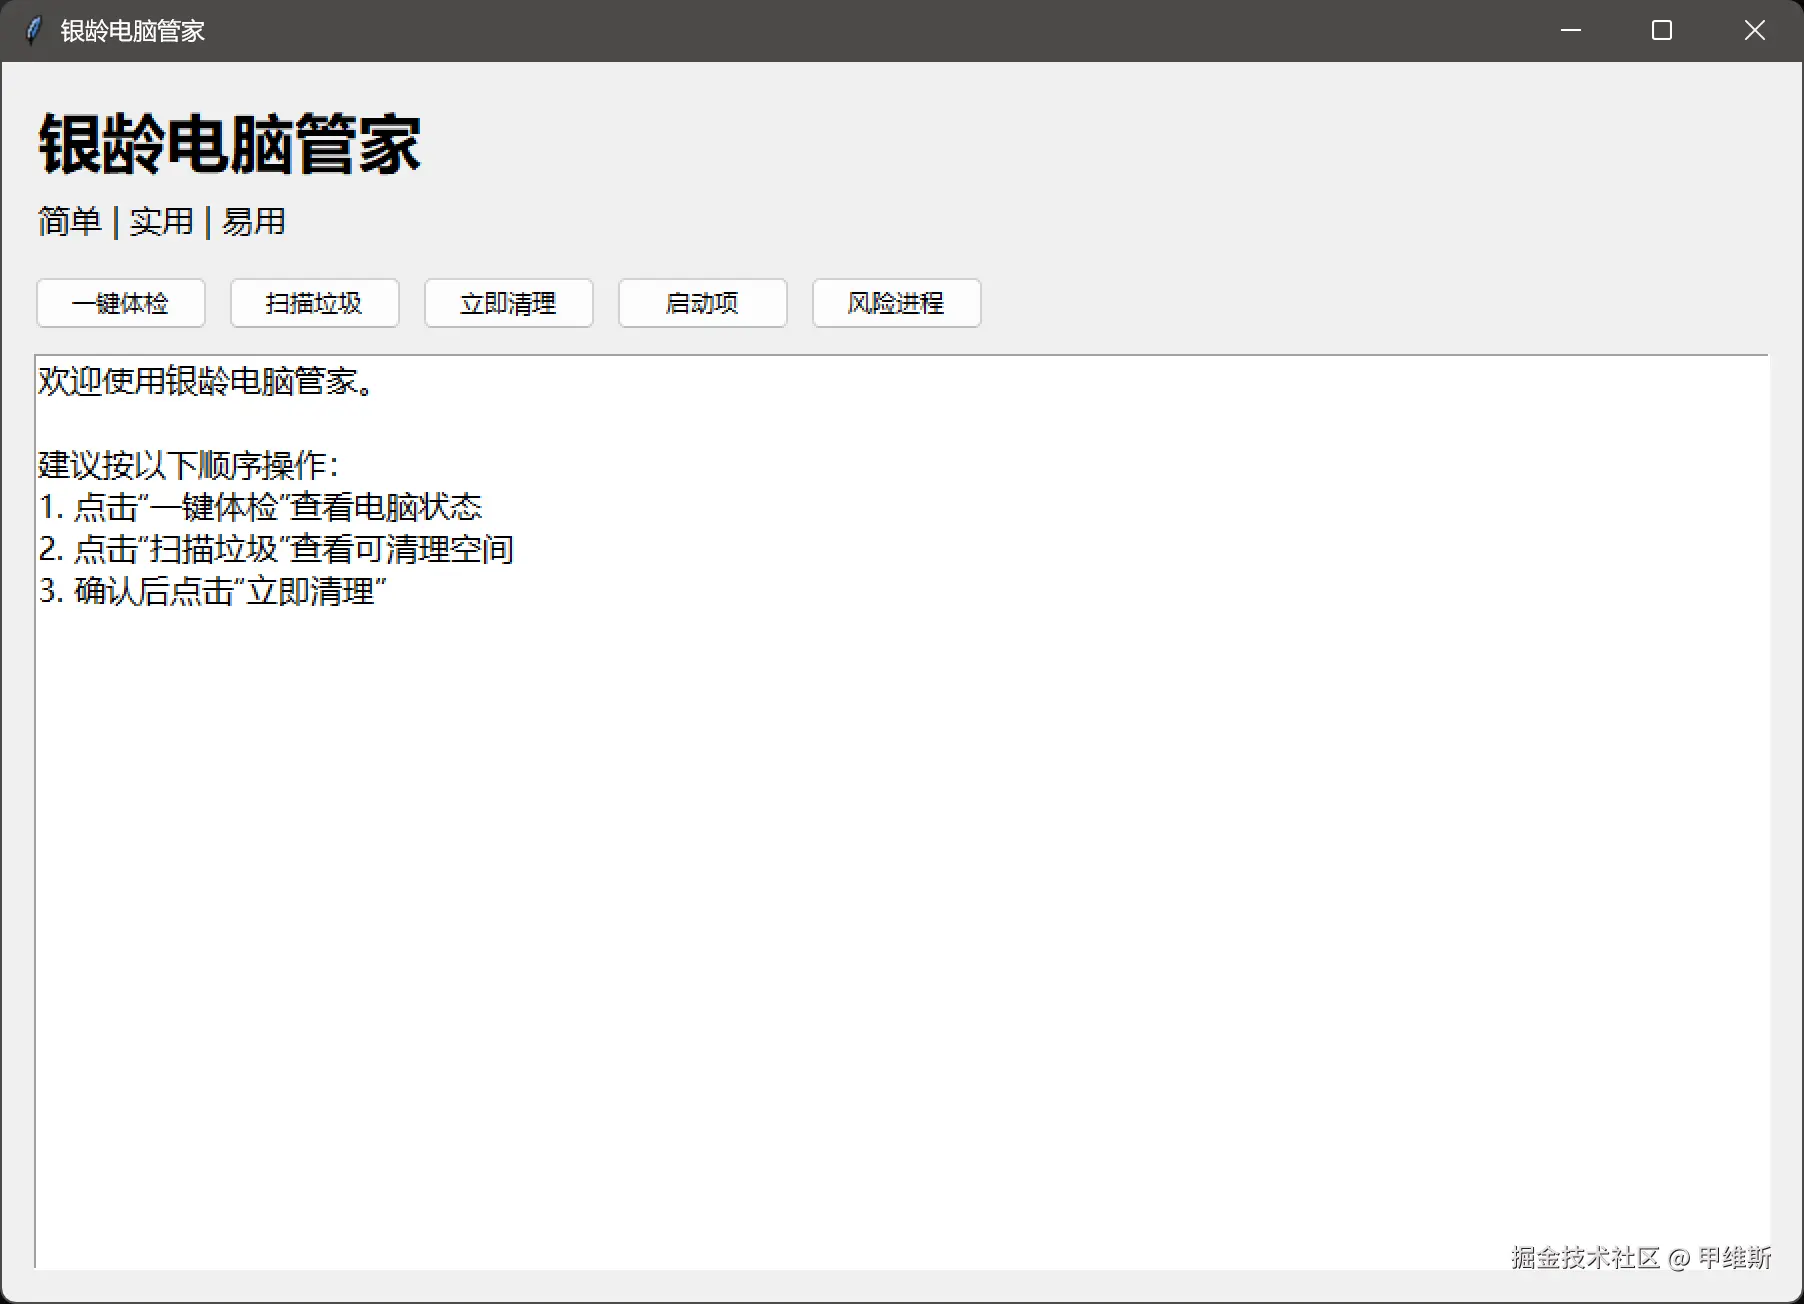Click the 甲维斯 author name text
The height and width of the screenshot is (1304, 1804).
click(1737, 1259)
